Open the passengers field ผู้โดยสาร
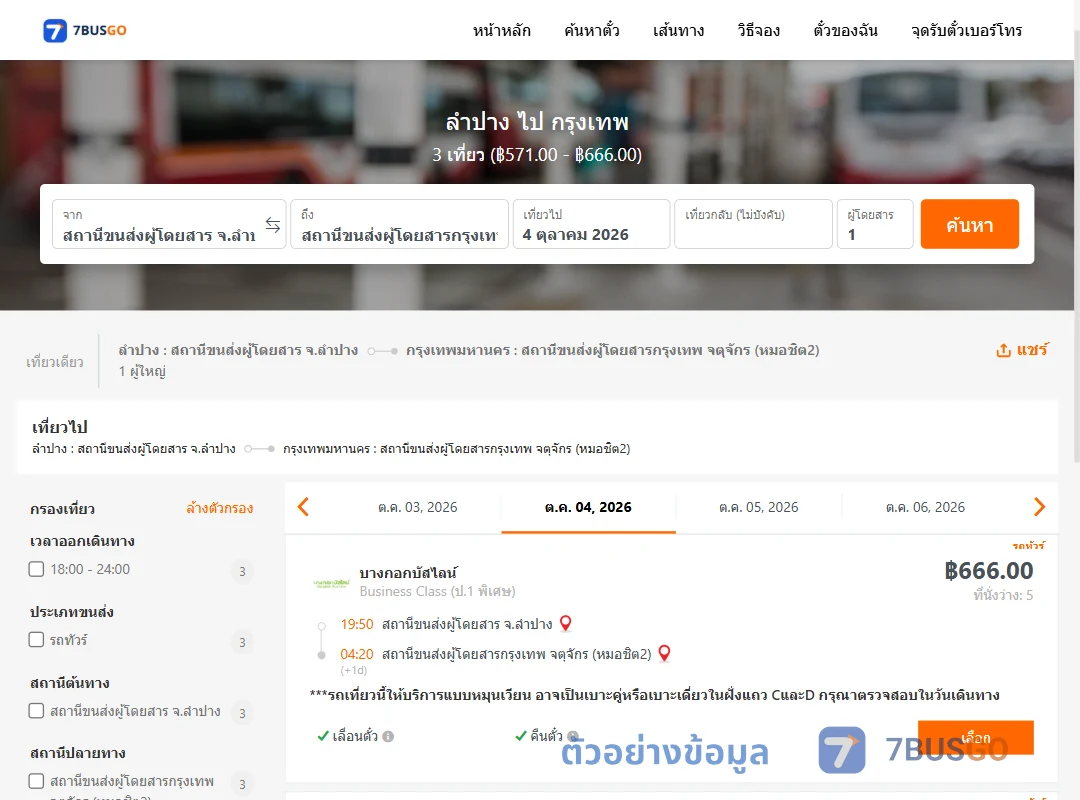This screenshot has width=1080, height=800. click(875, 224)
